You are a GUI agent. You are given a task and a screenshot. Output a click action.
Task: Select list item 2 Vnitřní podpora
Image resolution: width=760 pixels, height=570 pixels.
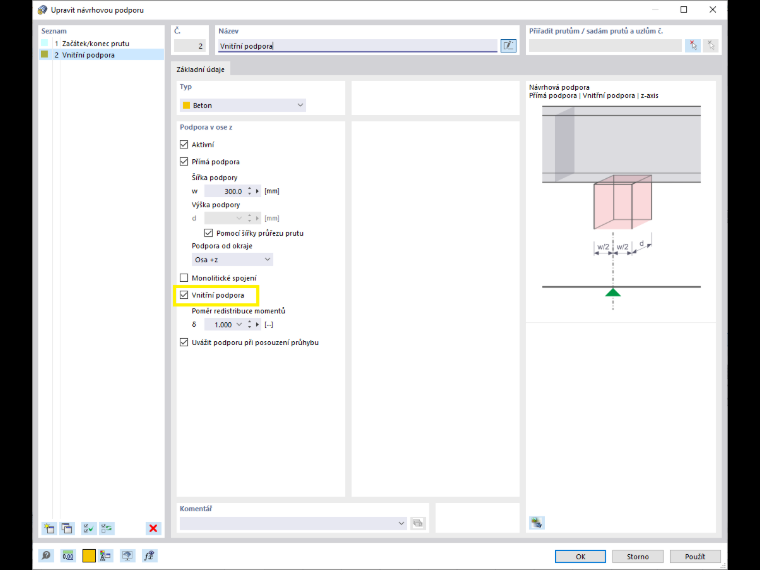(101, 55)
